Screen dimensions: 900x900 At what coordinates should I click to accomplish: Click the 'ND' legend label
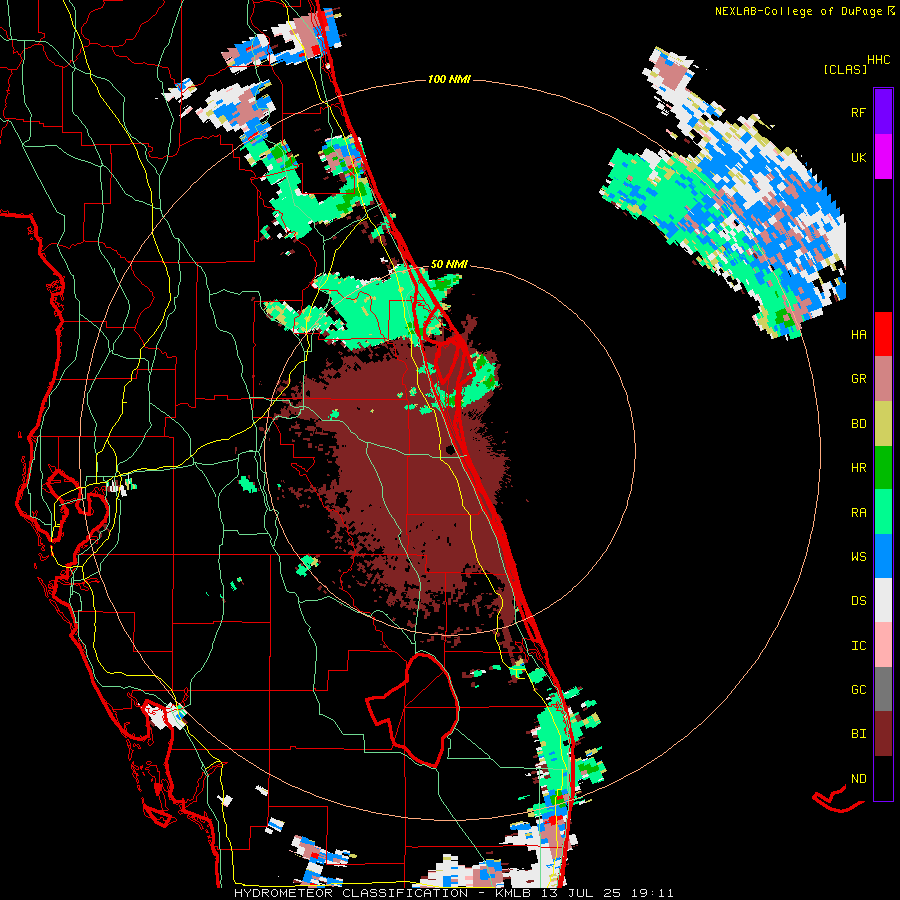pos(858,778)
